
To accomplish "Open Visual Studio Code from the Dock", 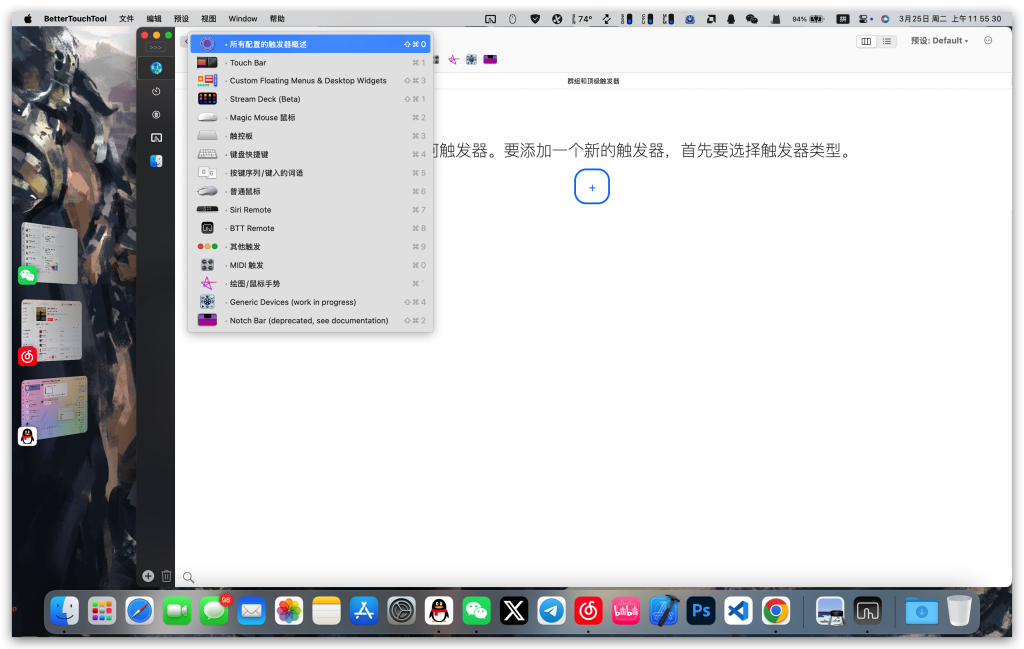I will coord(738,611).
